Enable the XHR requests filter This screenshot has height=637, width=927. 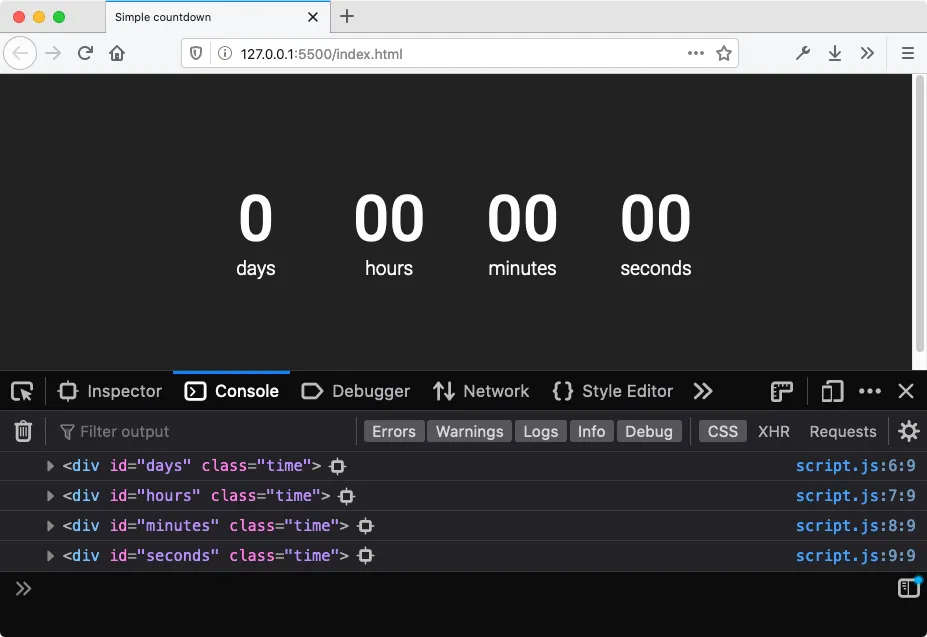click(x=773, y=431)
